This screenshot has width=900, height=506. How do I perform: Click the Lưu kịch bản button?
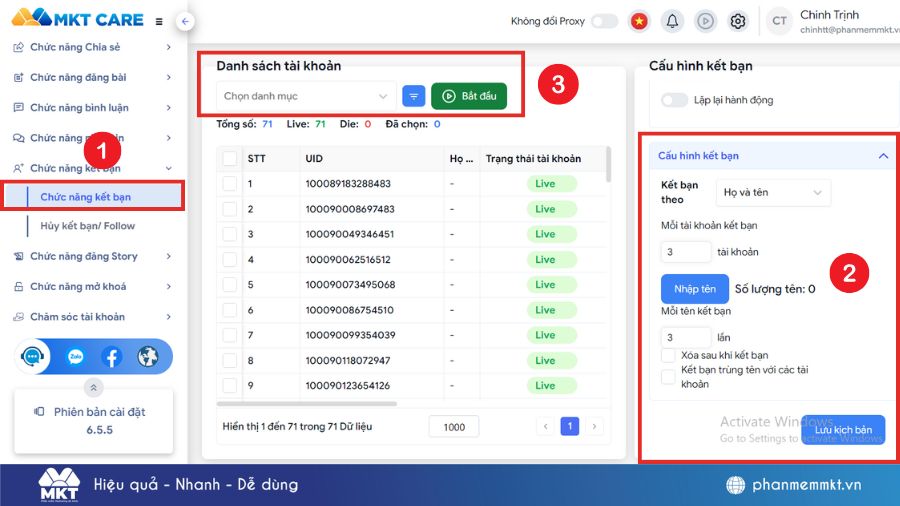point(843,430)
